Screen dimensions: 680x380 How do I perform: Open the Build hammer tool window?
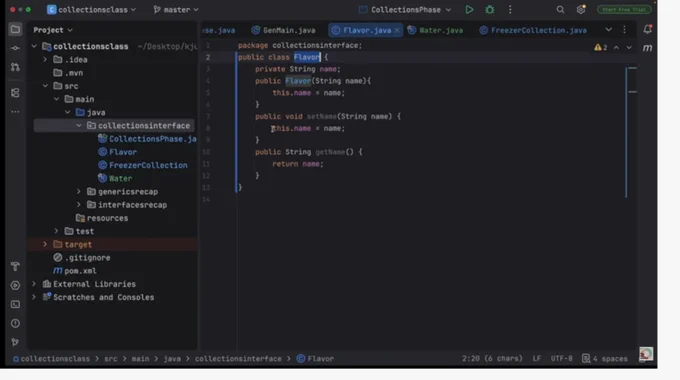click(x=15, y=266)
